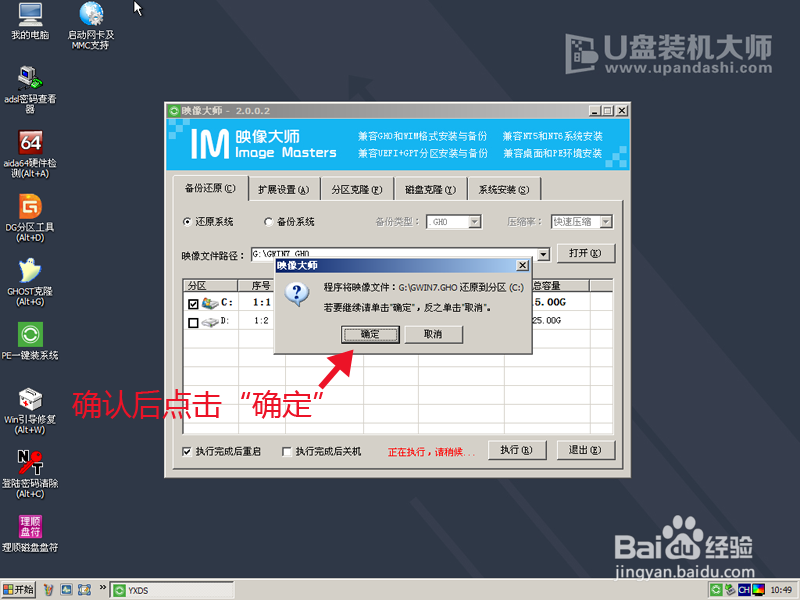Click the network tray icon

[730, 590]
